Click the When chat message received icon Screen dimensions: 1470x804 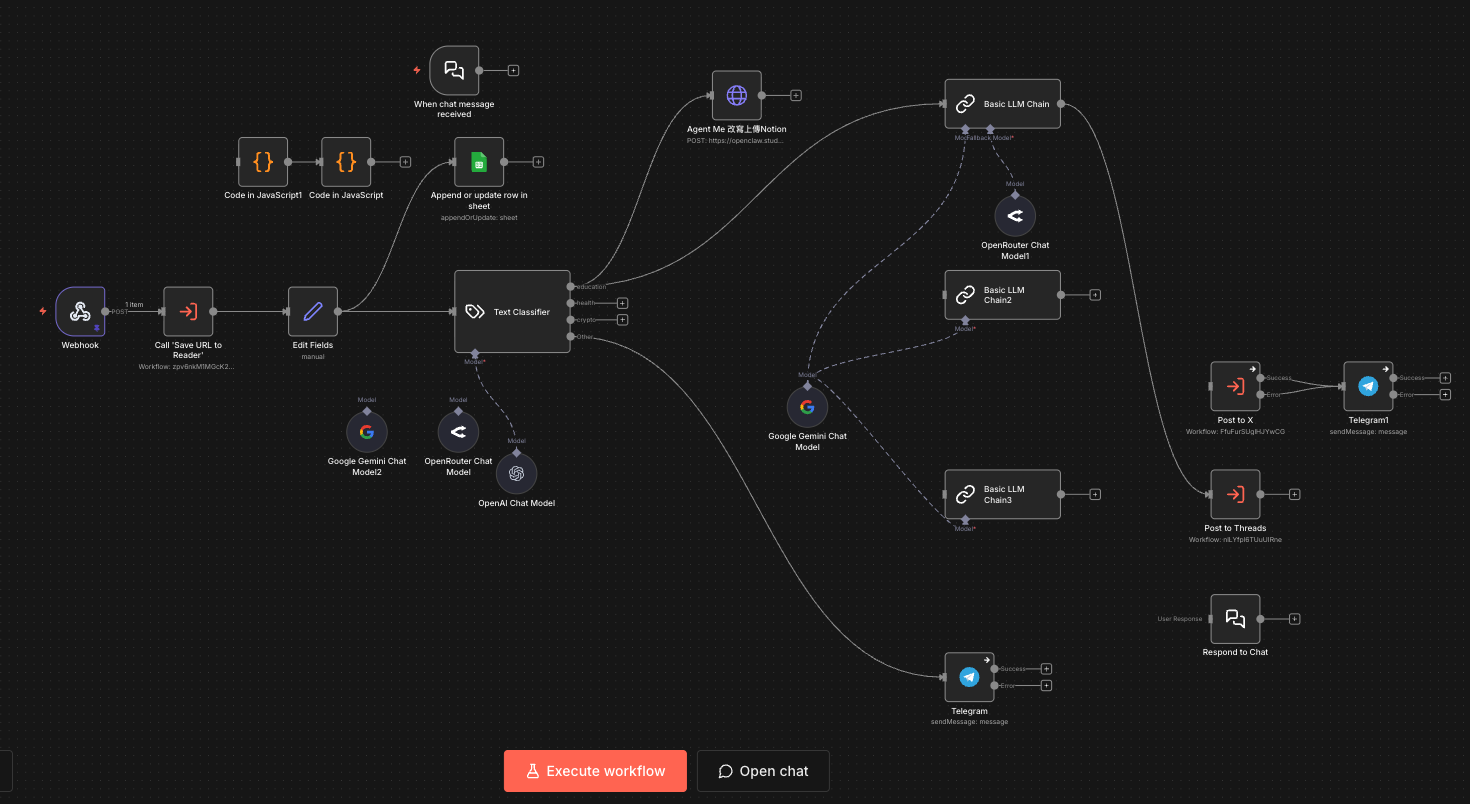(453, 70)
